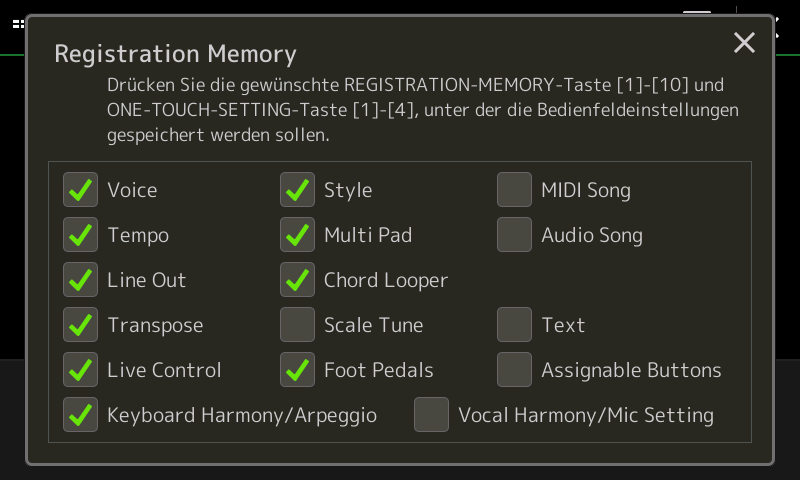Click the menu grid icon behind dialog
This screenshot has width=800, height=480.
(x=18, y=24)
